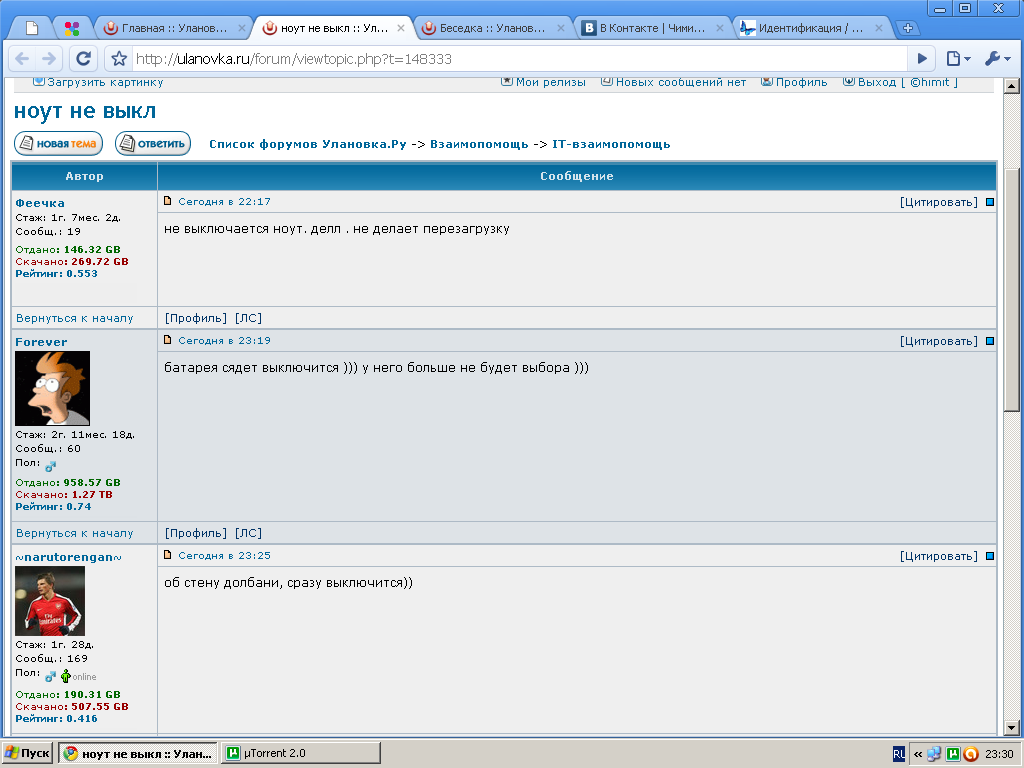Click Forever's Fry avatar image
This screenshot has width=1024, height=768.
click(x=52, y=389)
